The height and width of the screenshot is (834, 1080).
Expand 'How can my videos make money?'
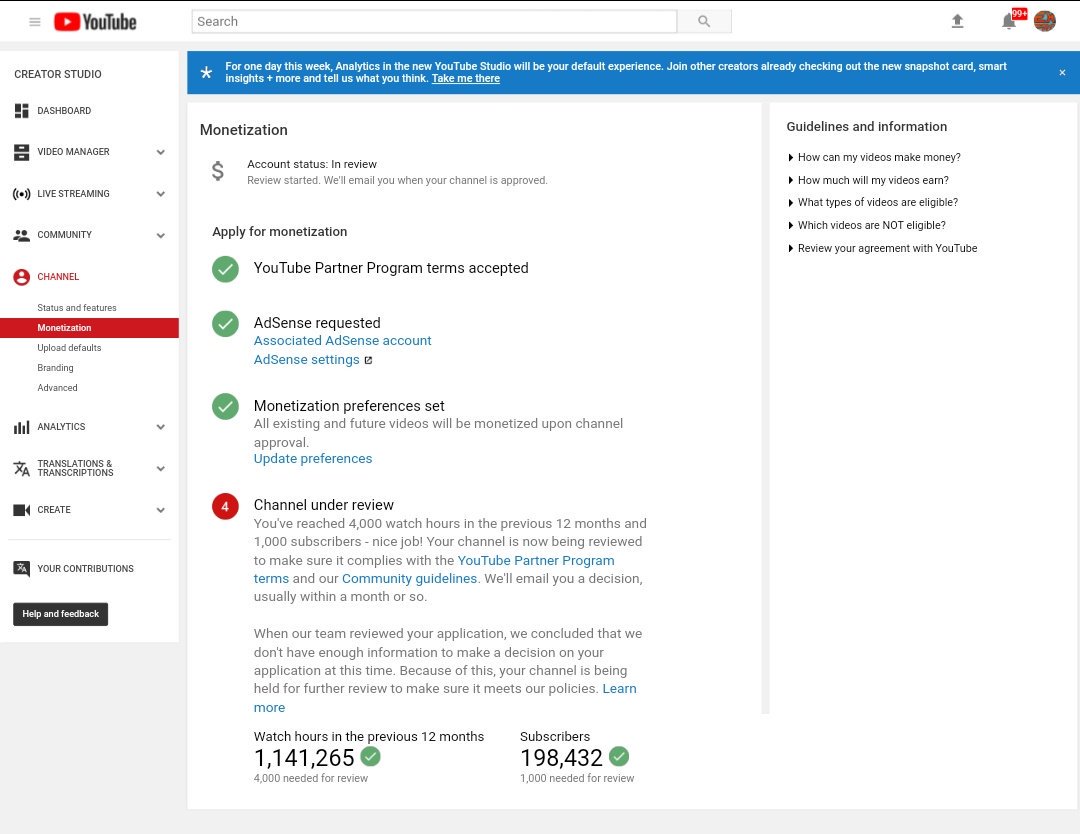point(874,157)
